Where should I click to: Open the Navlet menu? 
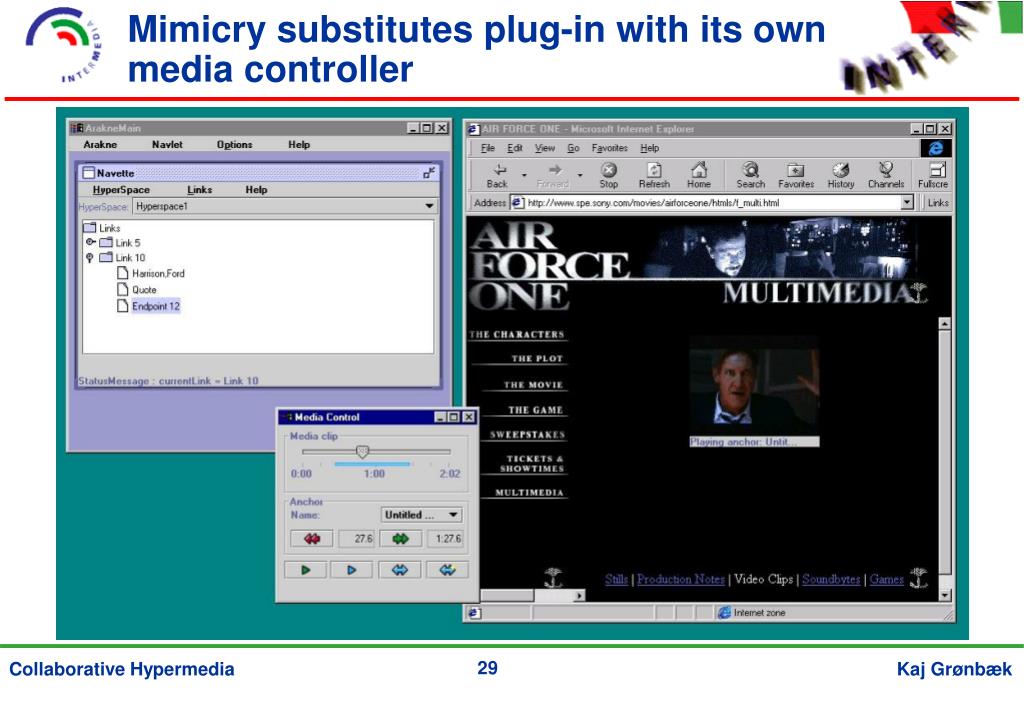pyautogui.click(x=167, y=144)
